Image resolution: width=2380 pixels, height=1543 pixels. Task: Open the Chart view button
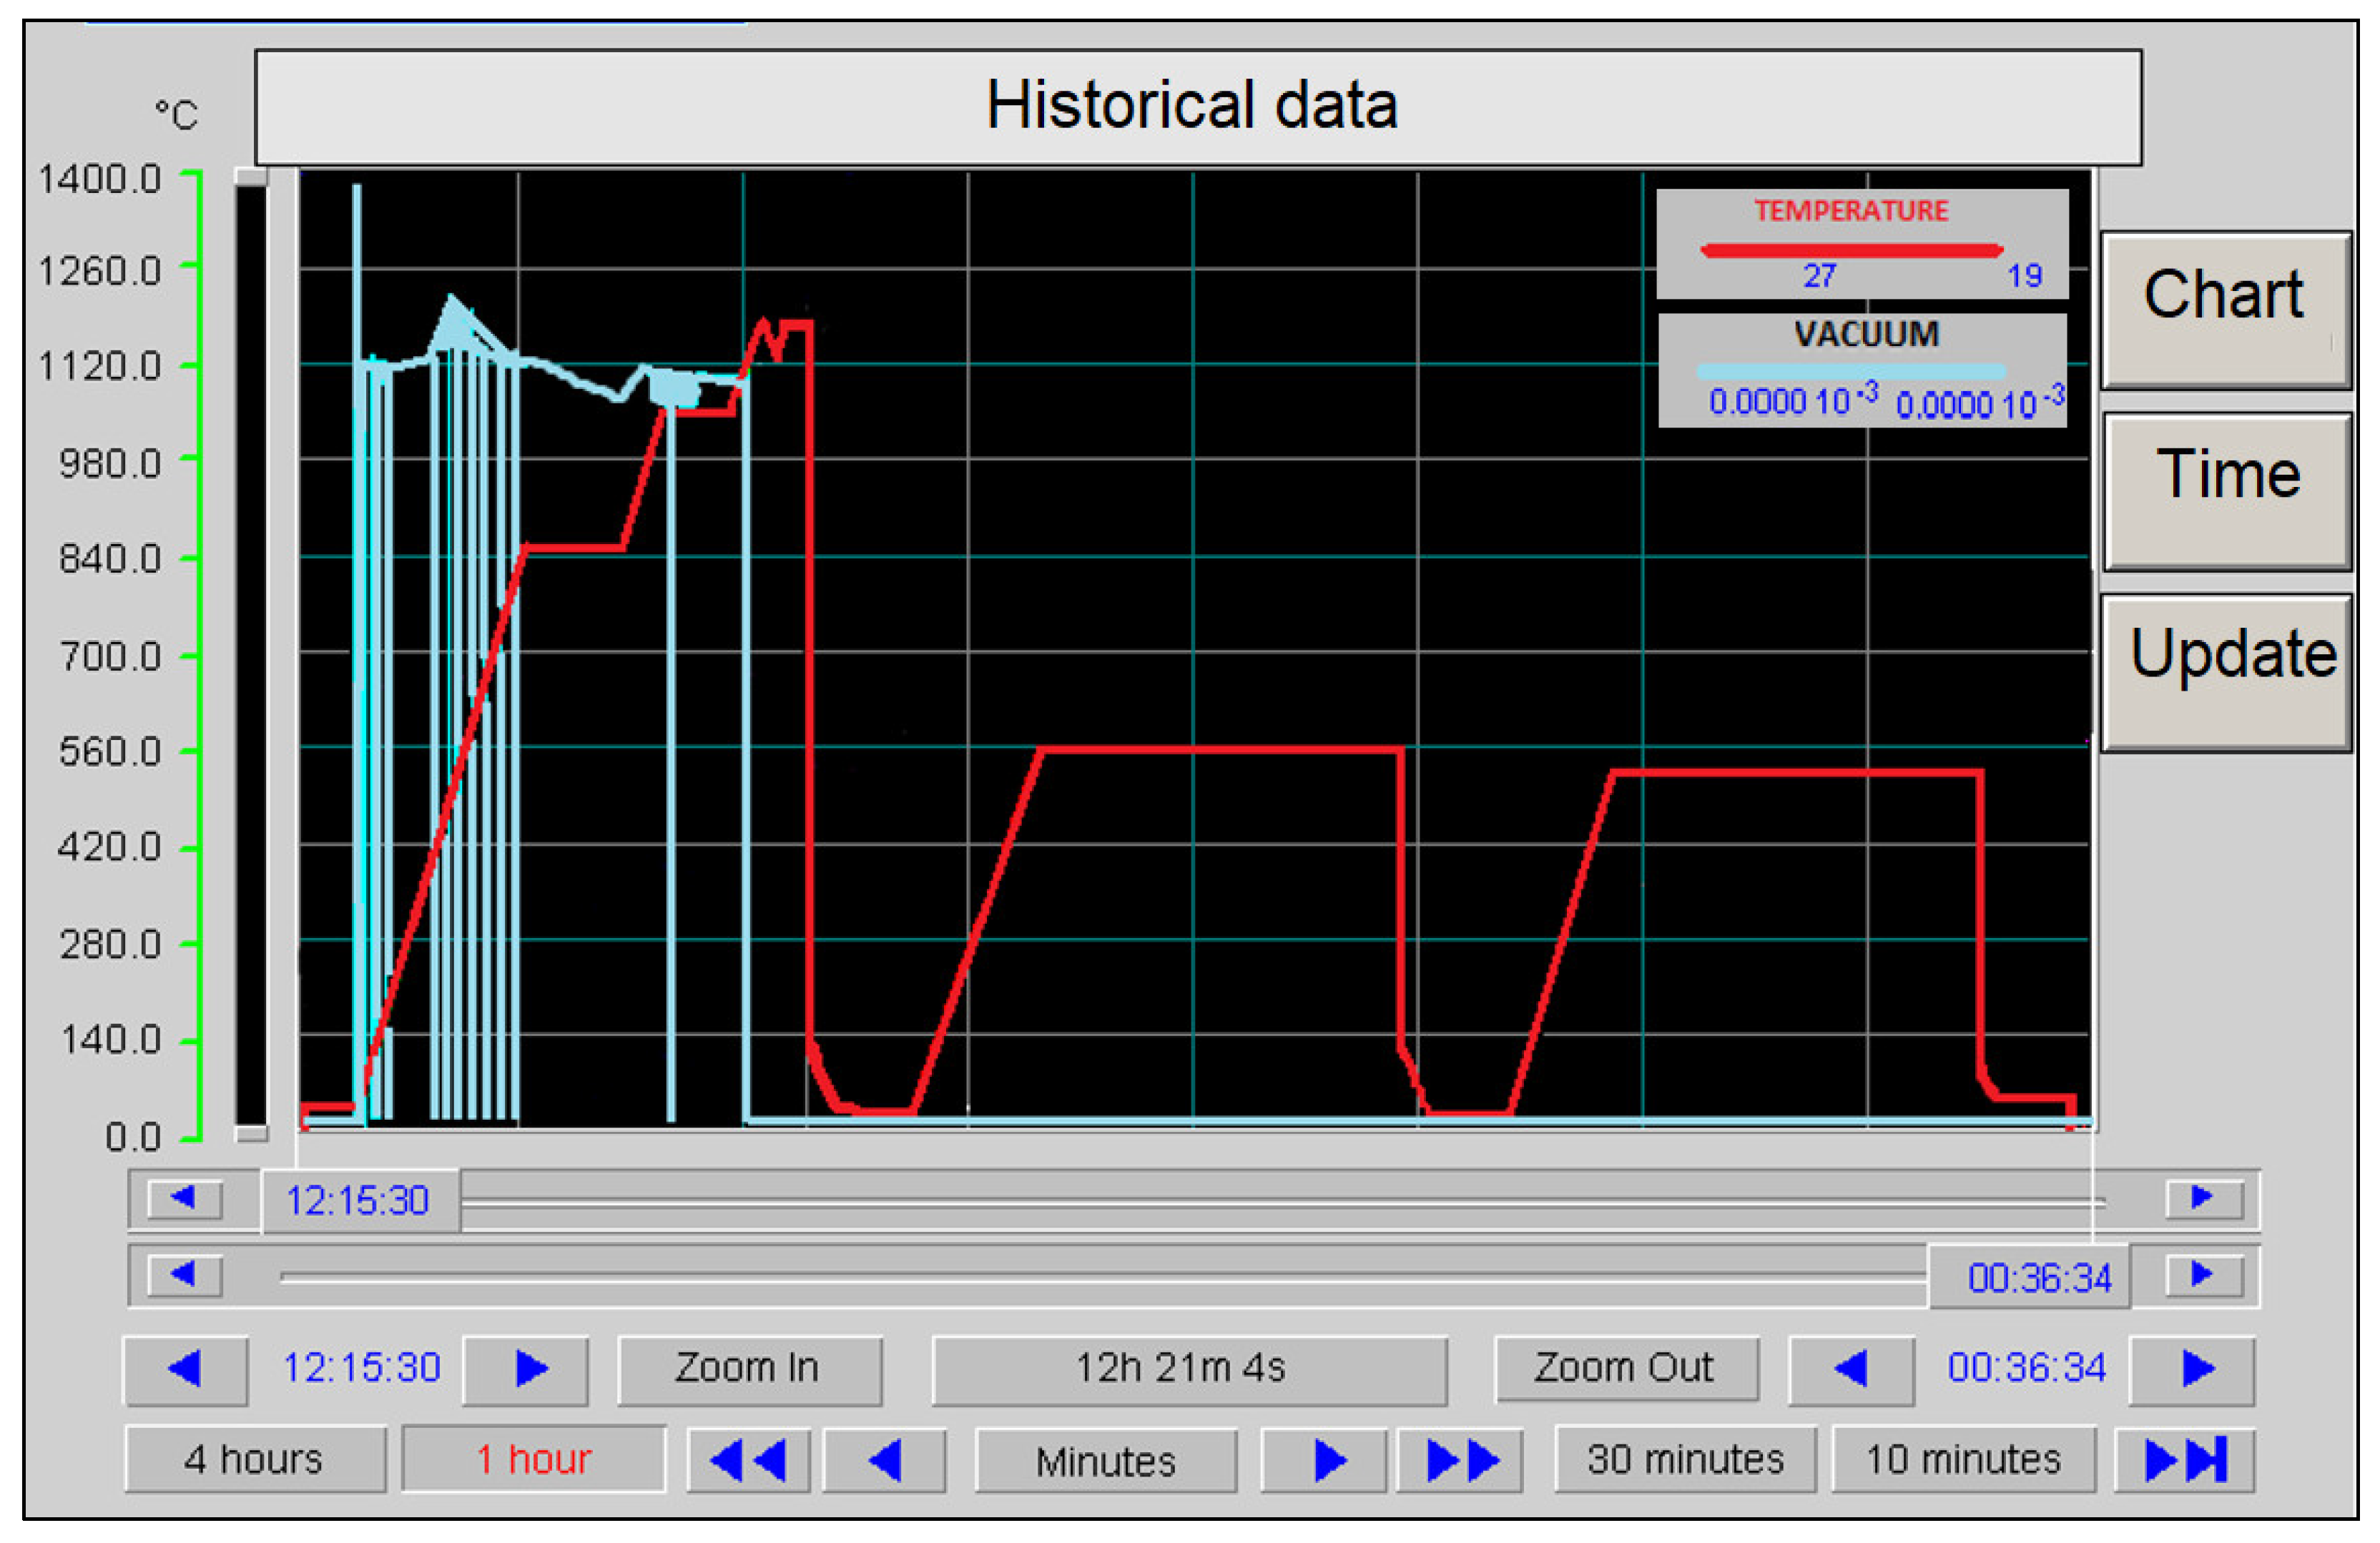2226,310
